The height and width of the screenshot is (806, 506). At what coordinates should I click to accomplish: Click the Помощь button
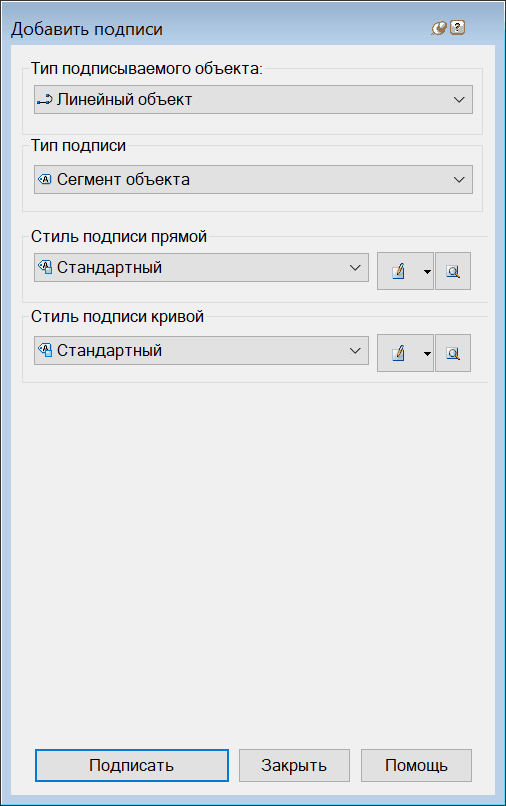(417, 765)
